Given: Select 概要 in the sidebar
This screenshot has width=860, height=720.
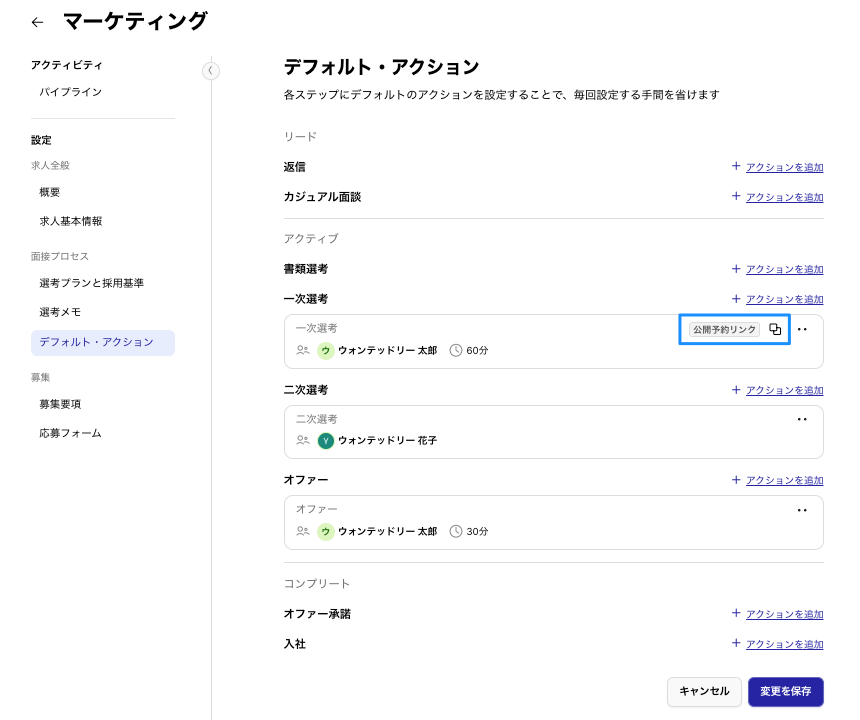Looking at the screenshot, I should click(x=50, y=192).
